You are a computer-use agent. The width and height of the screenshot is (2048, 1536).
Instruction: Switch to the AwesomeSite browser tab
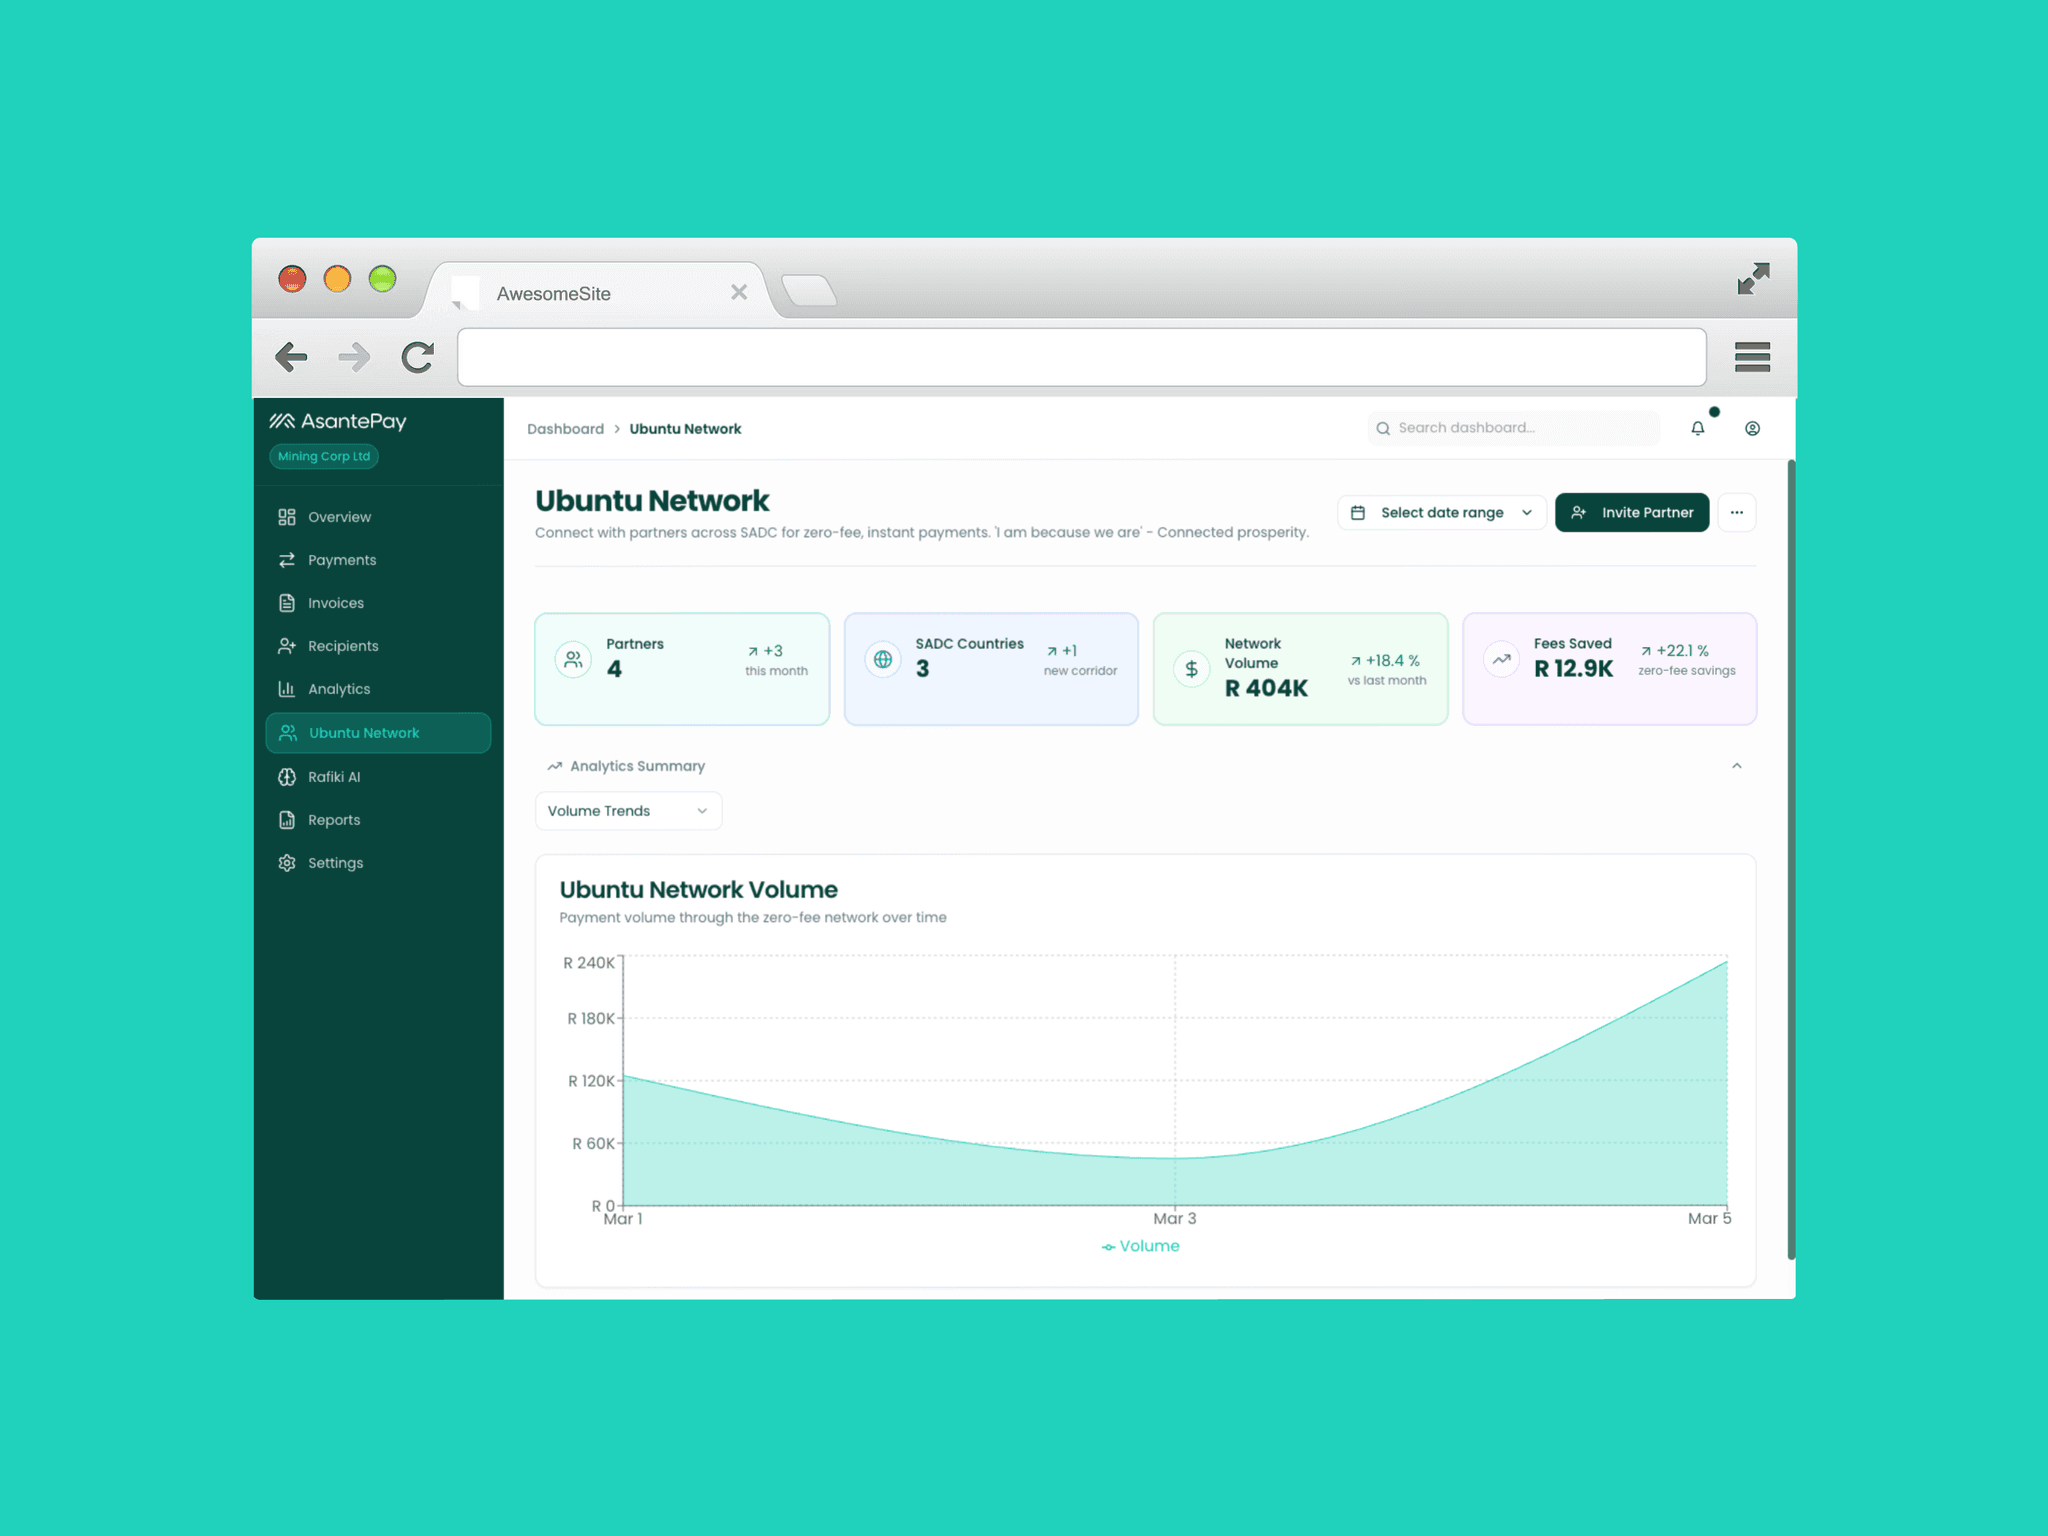tap(554, 292)
